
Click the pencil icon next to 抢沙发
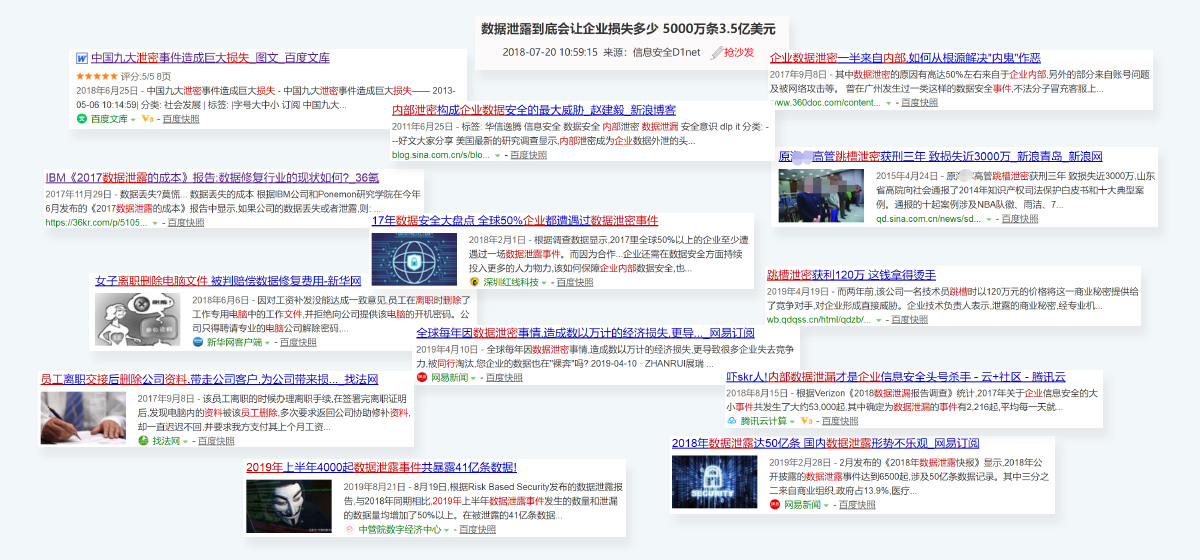coord(715,52)
